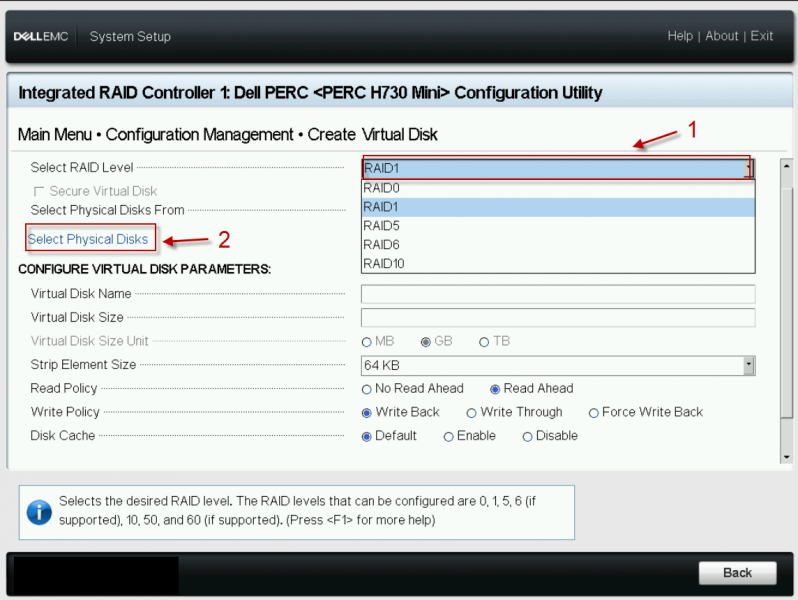Click the Back button
Viewport: 798px width, 600px height.
(x=737, y=573)
